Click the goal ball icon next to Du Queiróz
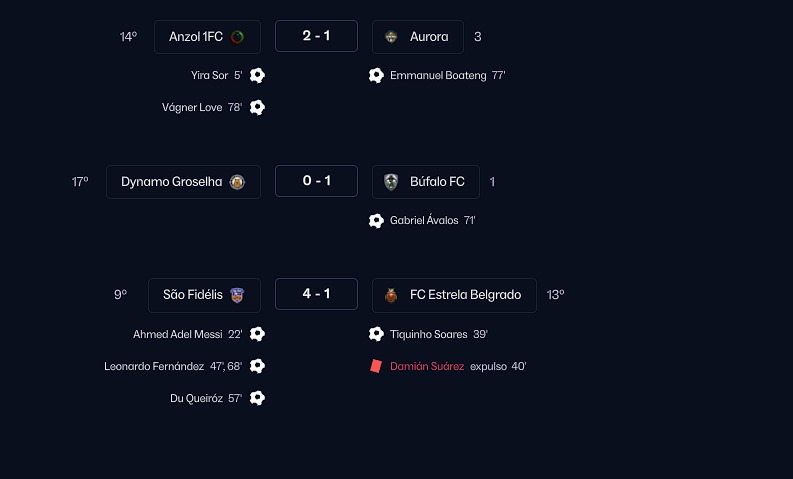 [x=257, y=398]
